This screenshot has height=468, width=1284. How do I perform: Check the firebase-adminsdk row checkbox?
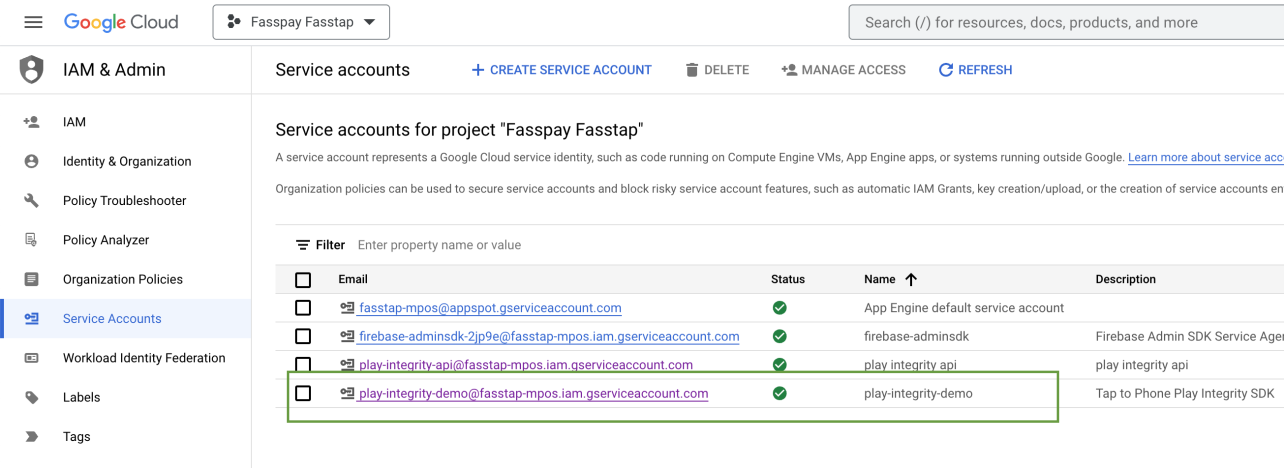tap(303, 337)
